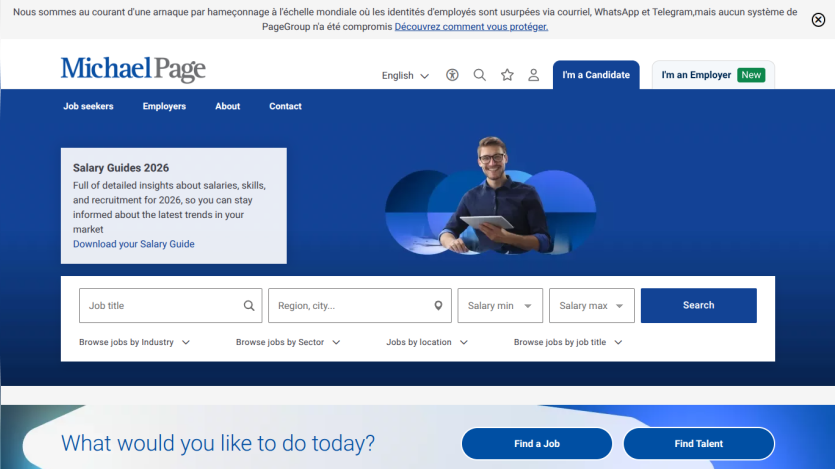Viewport: 835px width, 469px height.
Task: Open the English language dropdown
Action: click(405, 76)
